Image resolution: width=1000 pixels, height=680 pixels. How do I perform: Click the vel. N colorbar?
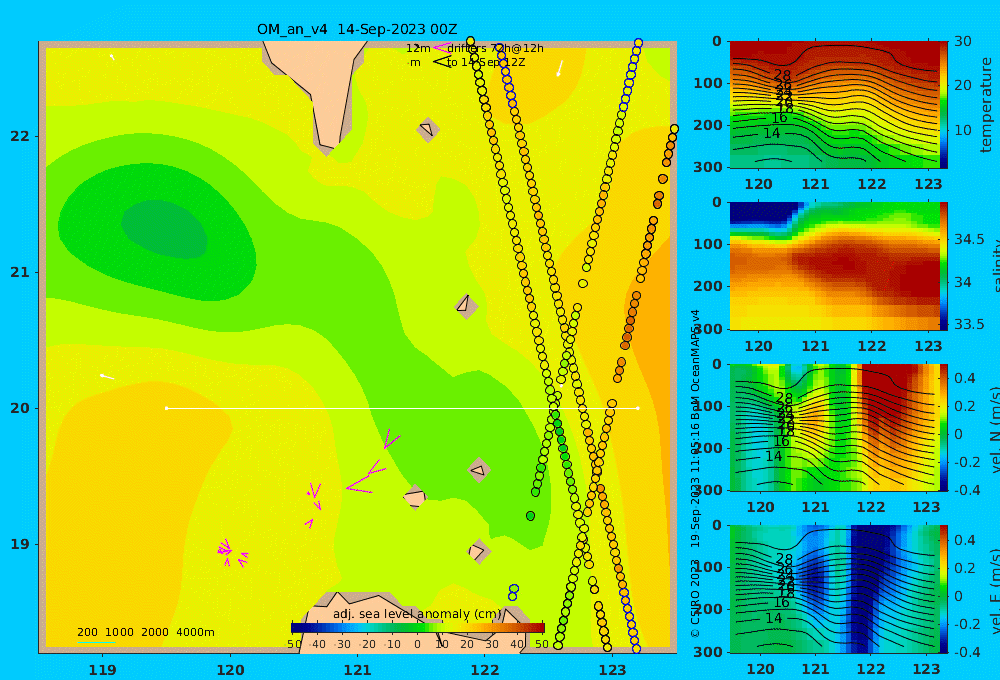point(943,427)
